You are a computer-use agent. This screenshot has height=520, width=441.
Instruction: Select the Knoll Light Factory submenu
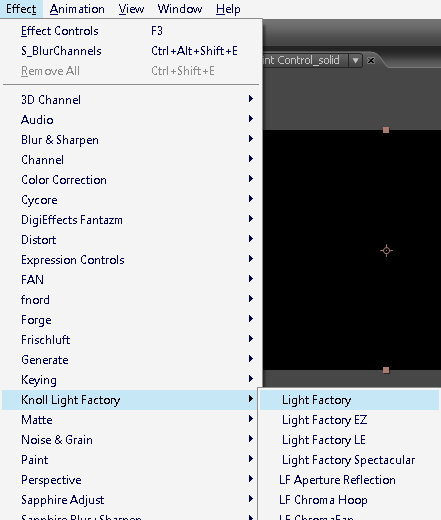pyautogui.click(x=130, y=400)
